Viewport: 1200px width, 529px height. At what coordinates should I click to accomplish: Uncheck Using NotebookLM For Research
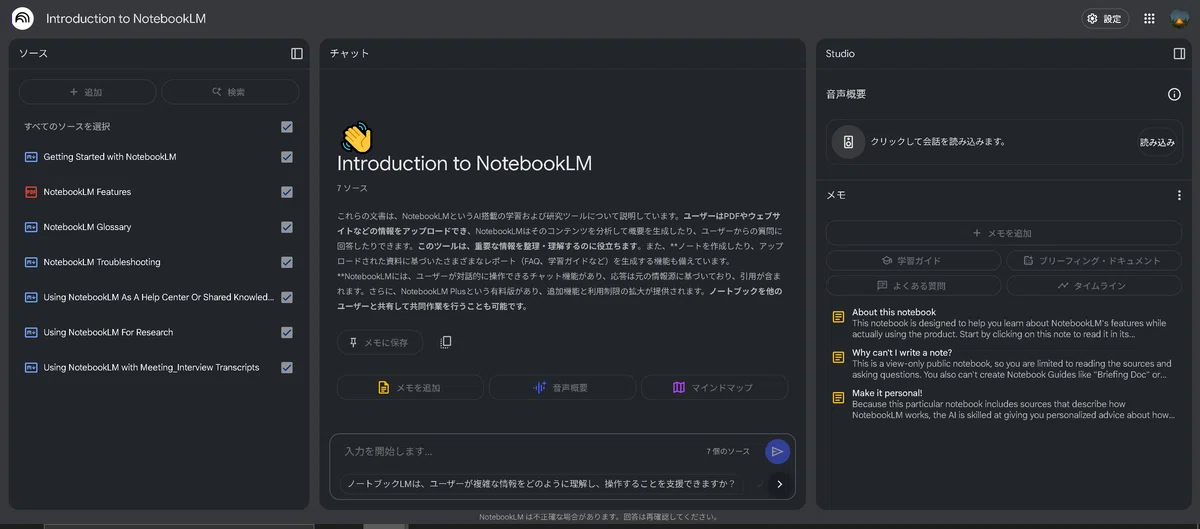tap(287, 332)
